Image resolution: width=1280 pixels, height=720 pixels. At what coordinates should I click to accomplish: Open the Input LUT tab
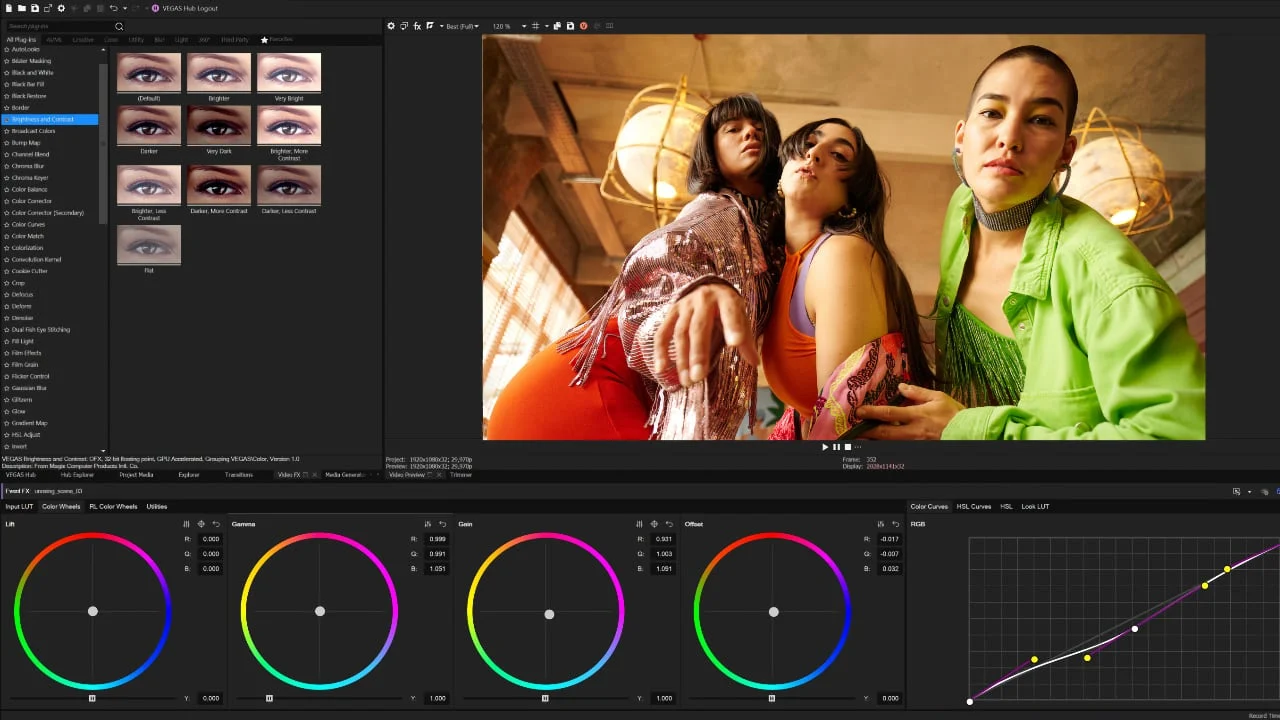tap(19, 507)
